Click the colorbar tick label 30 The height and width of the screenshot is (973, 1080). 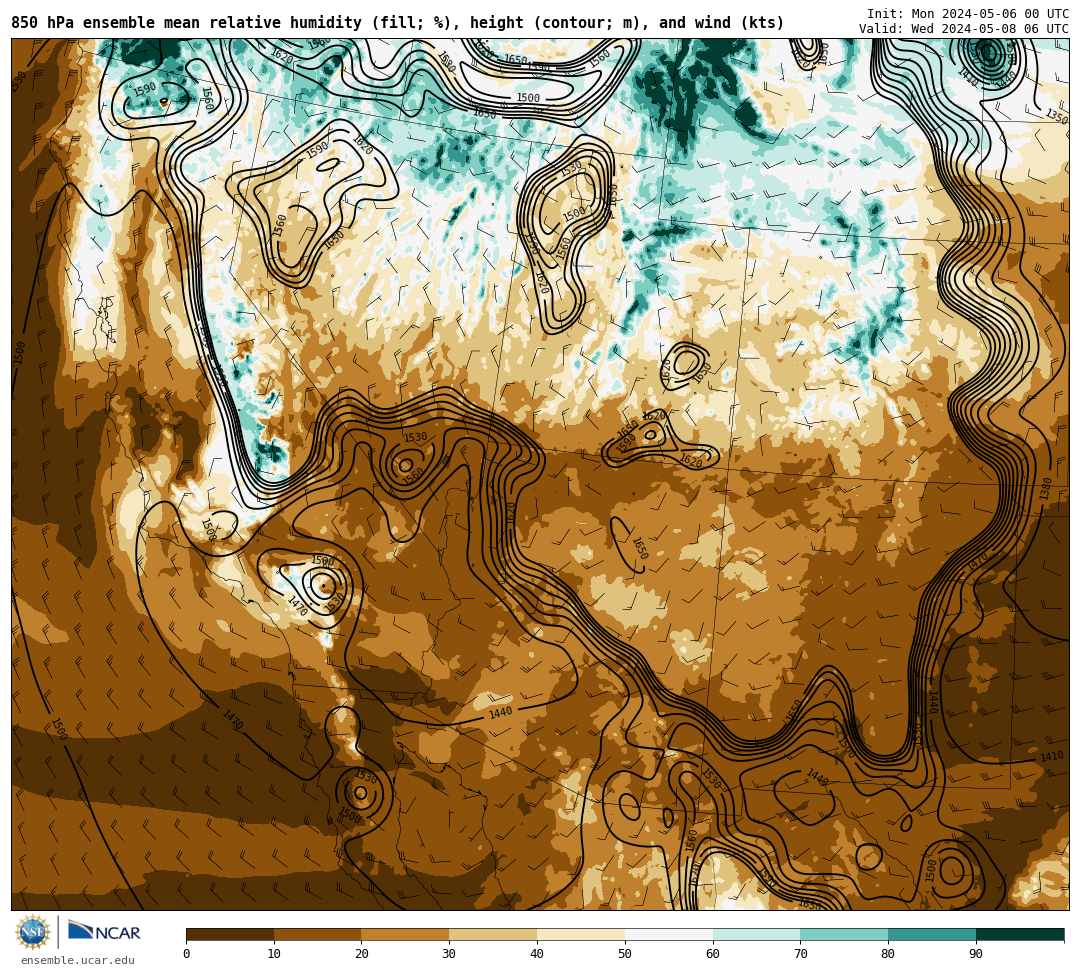449,954
